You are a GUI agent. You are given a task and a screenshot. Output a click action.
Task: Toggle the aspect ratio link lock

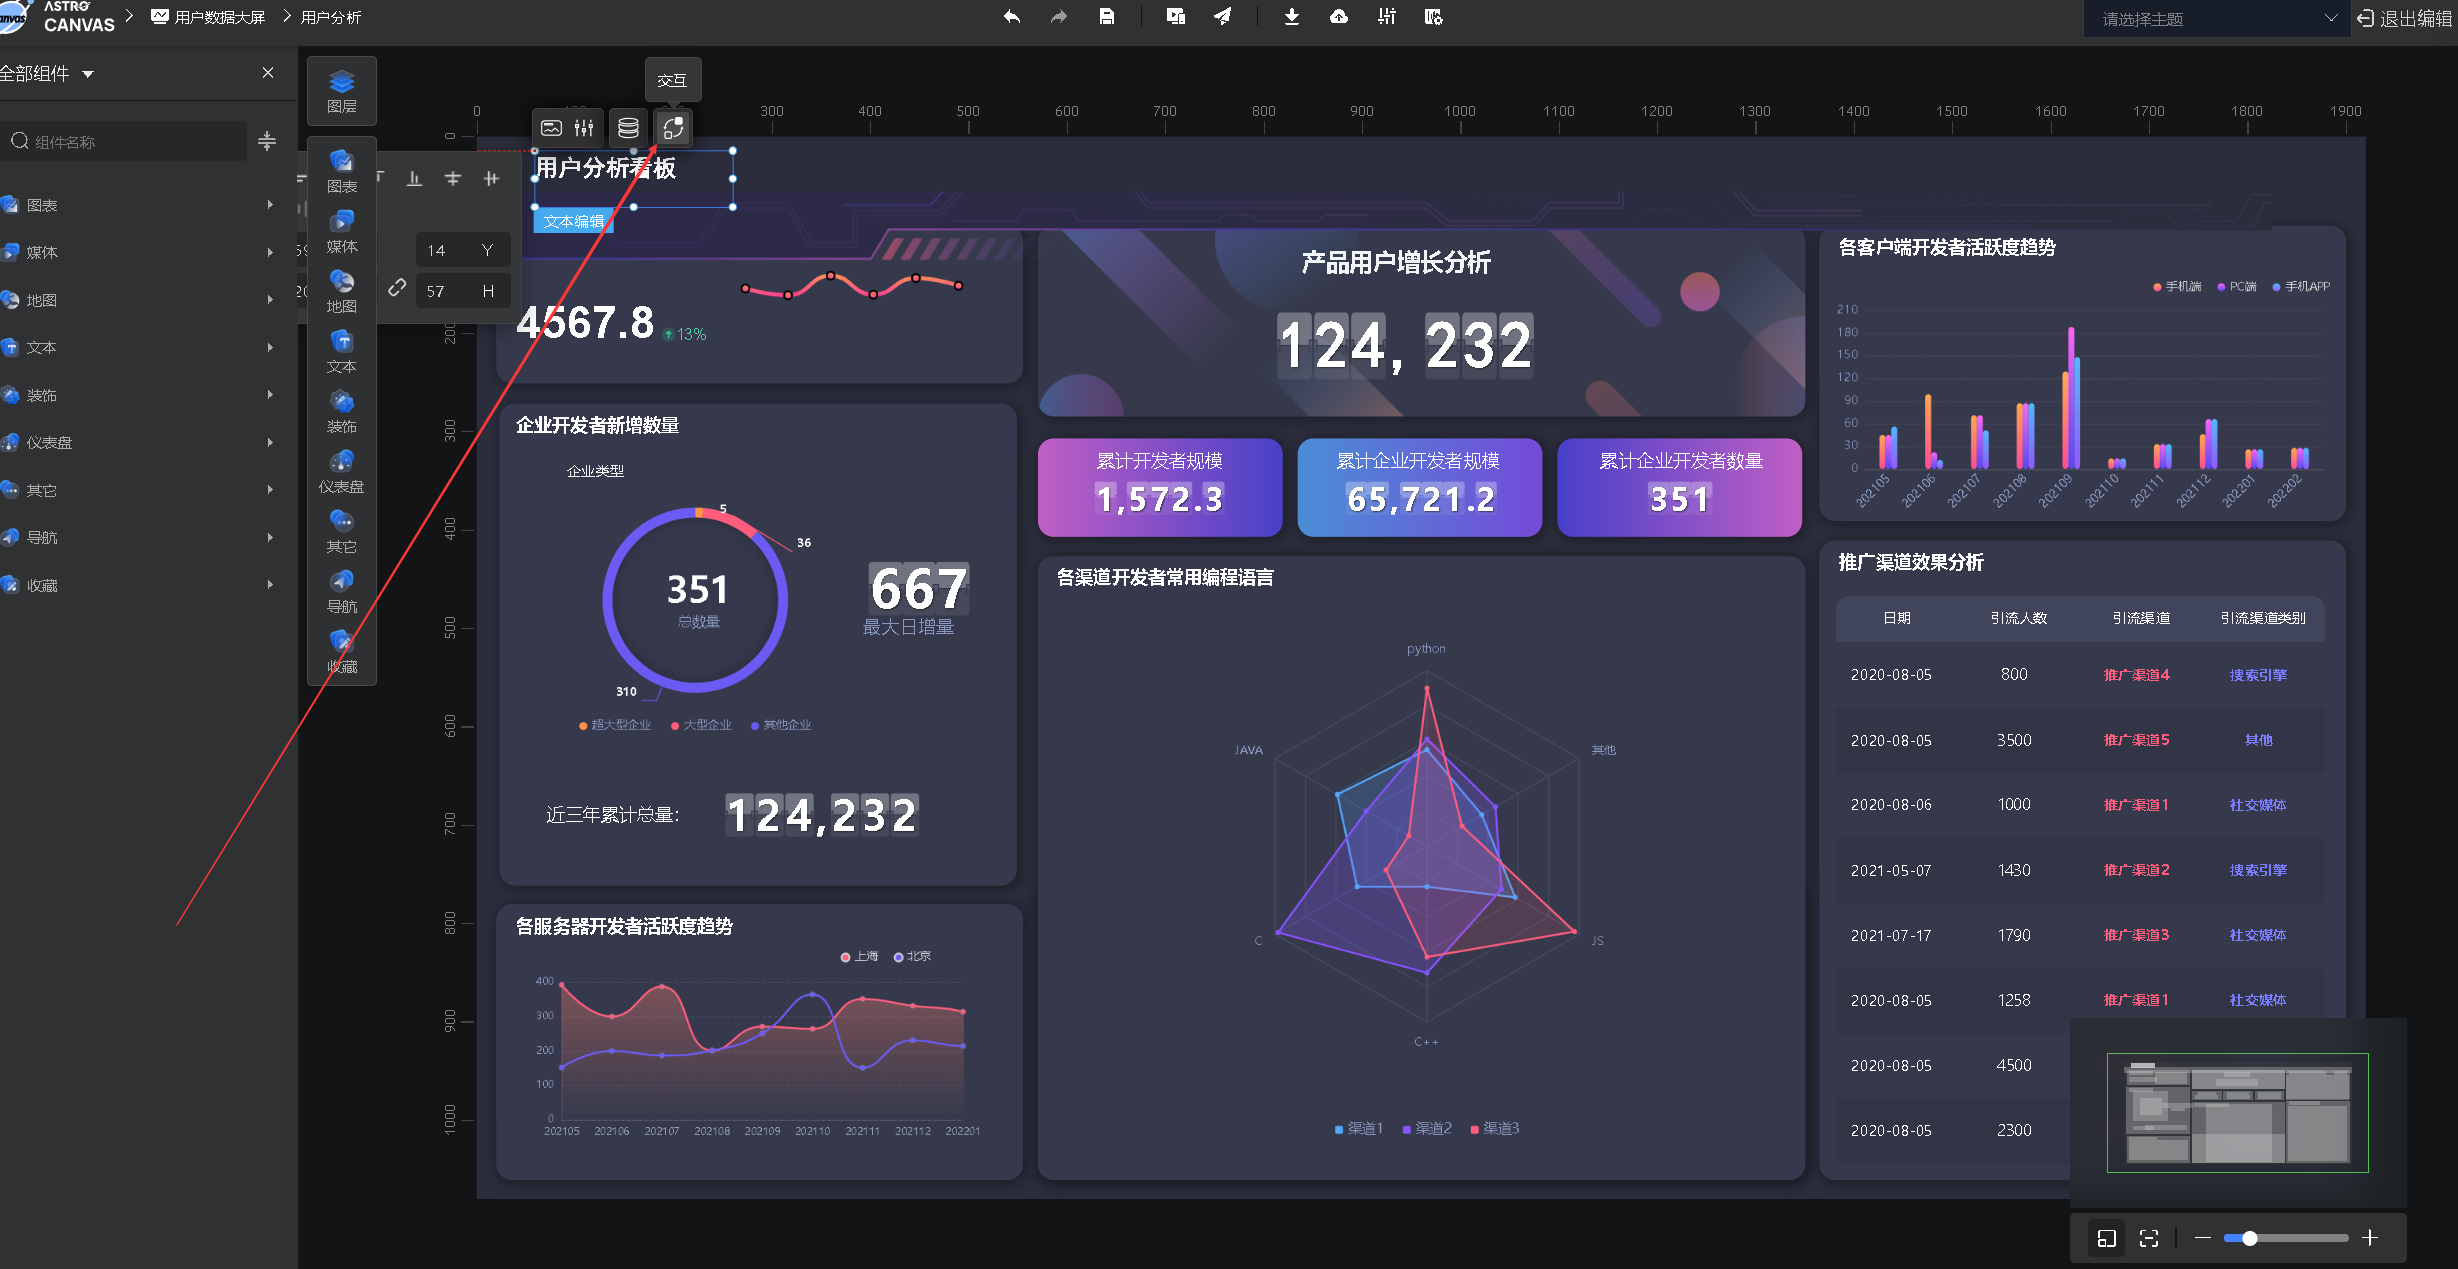pyautogui.click(x=397, y=288)
